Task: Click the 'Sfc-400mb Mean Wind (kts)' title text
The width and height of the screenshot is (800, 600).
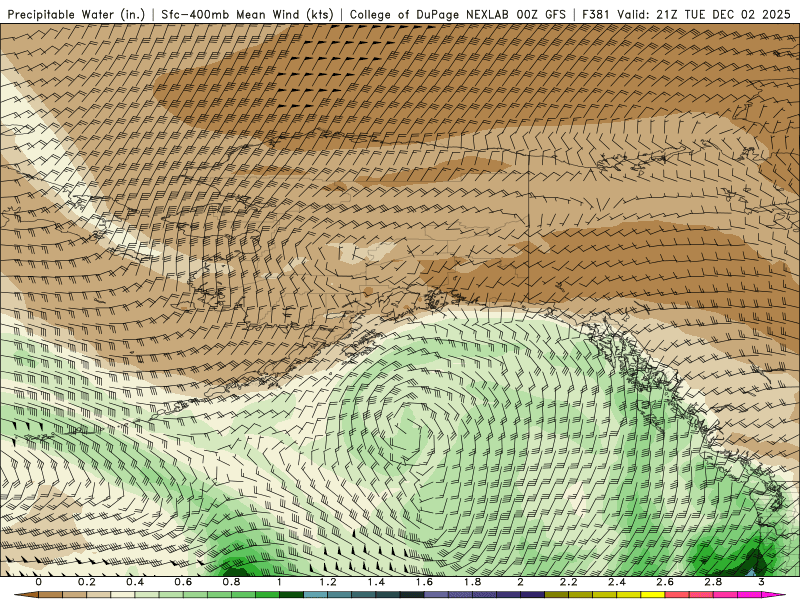Action: (247, 14)
